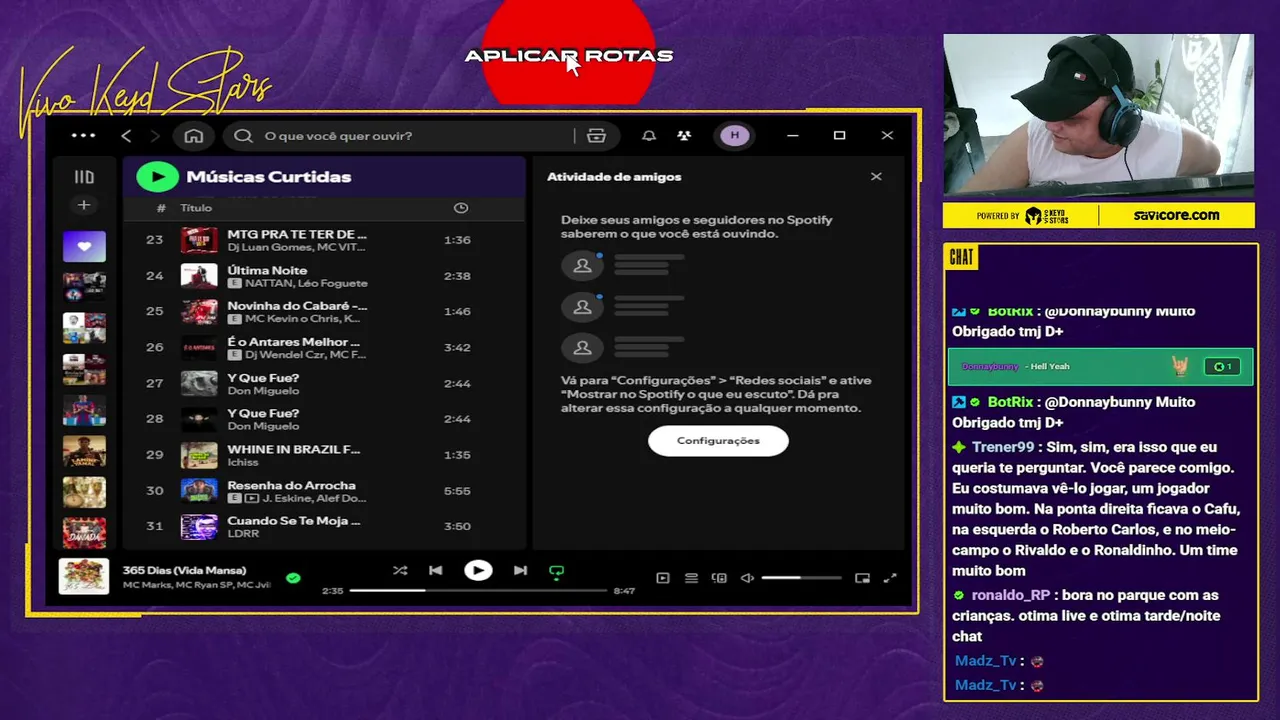Toggle the green liked checkmark

coord(293,577)
